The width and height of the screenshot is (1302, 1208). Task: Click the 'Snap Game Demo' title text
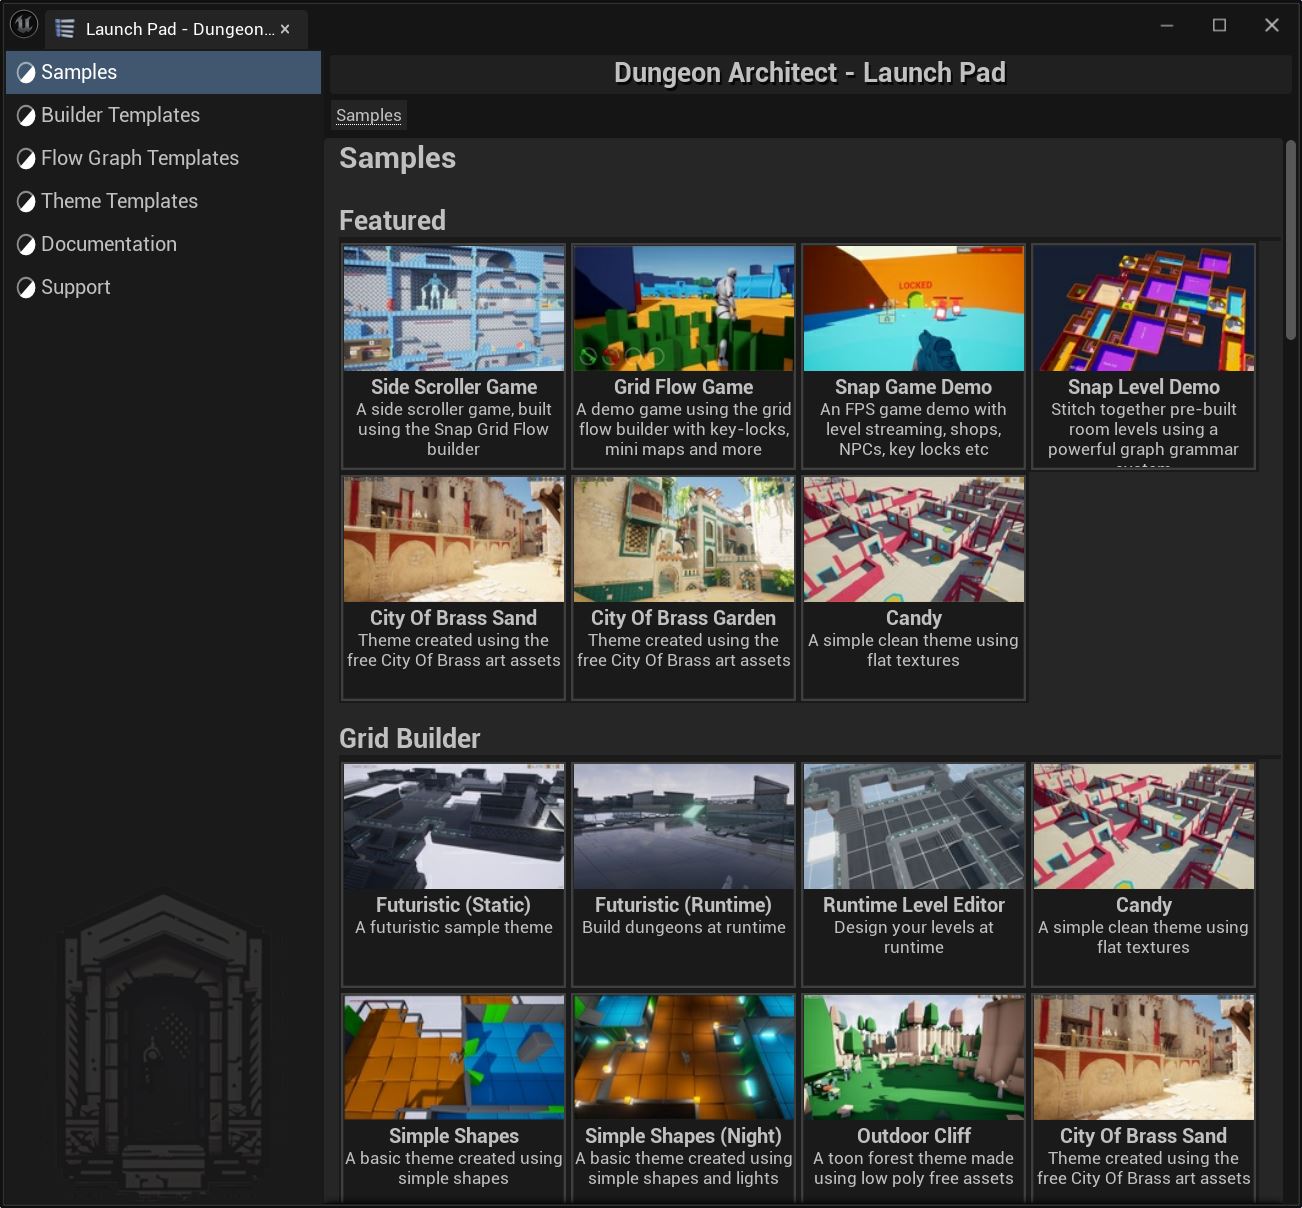(x=914, y=387)
